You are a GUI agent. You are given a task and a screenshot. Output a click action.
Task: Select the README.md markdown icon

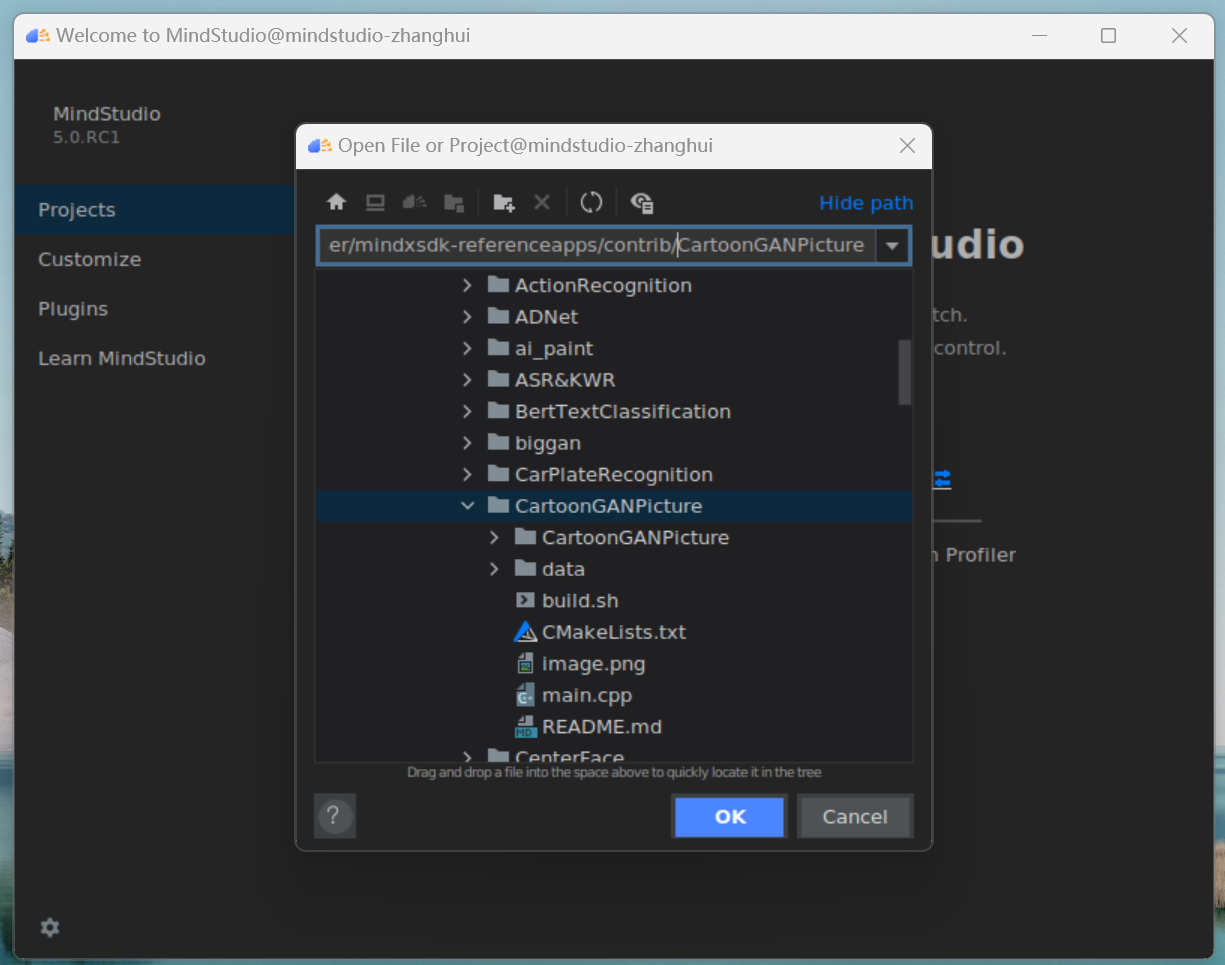526,727
